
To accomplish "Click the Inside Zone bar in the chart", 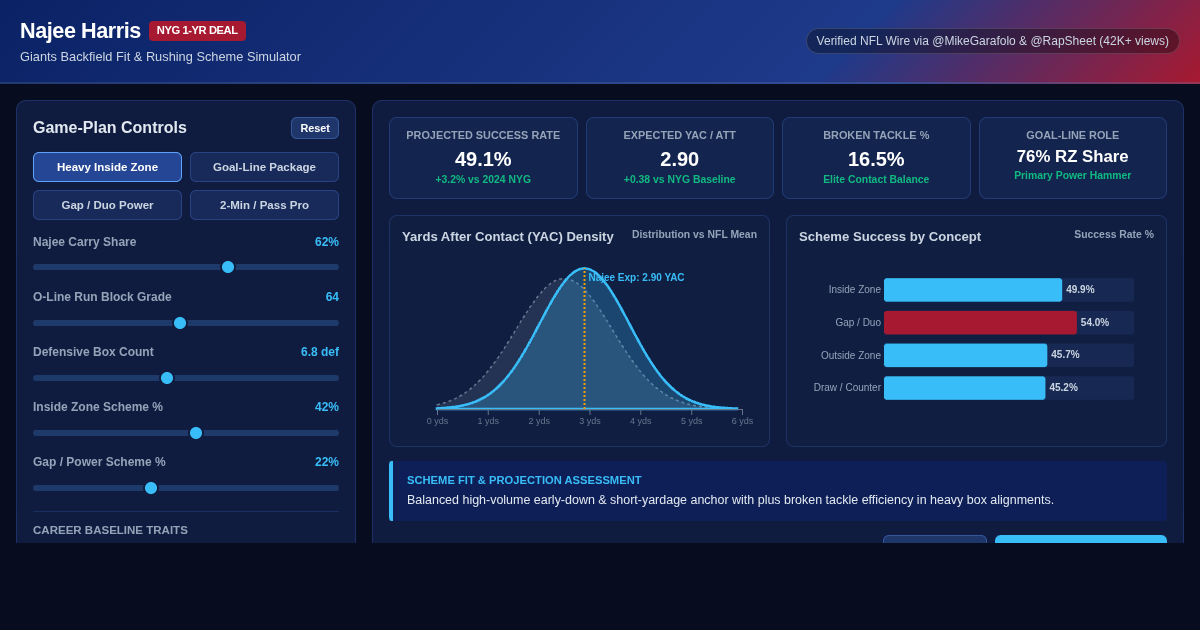I will coord(973,290).
